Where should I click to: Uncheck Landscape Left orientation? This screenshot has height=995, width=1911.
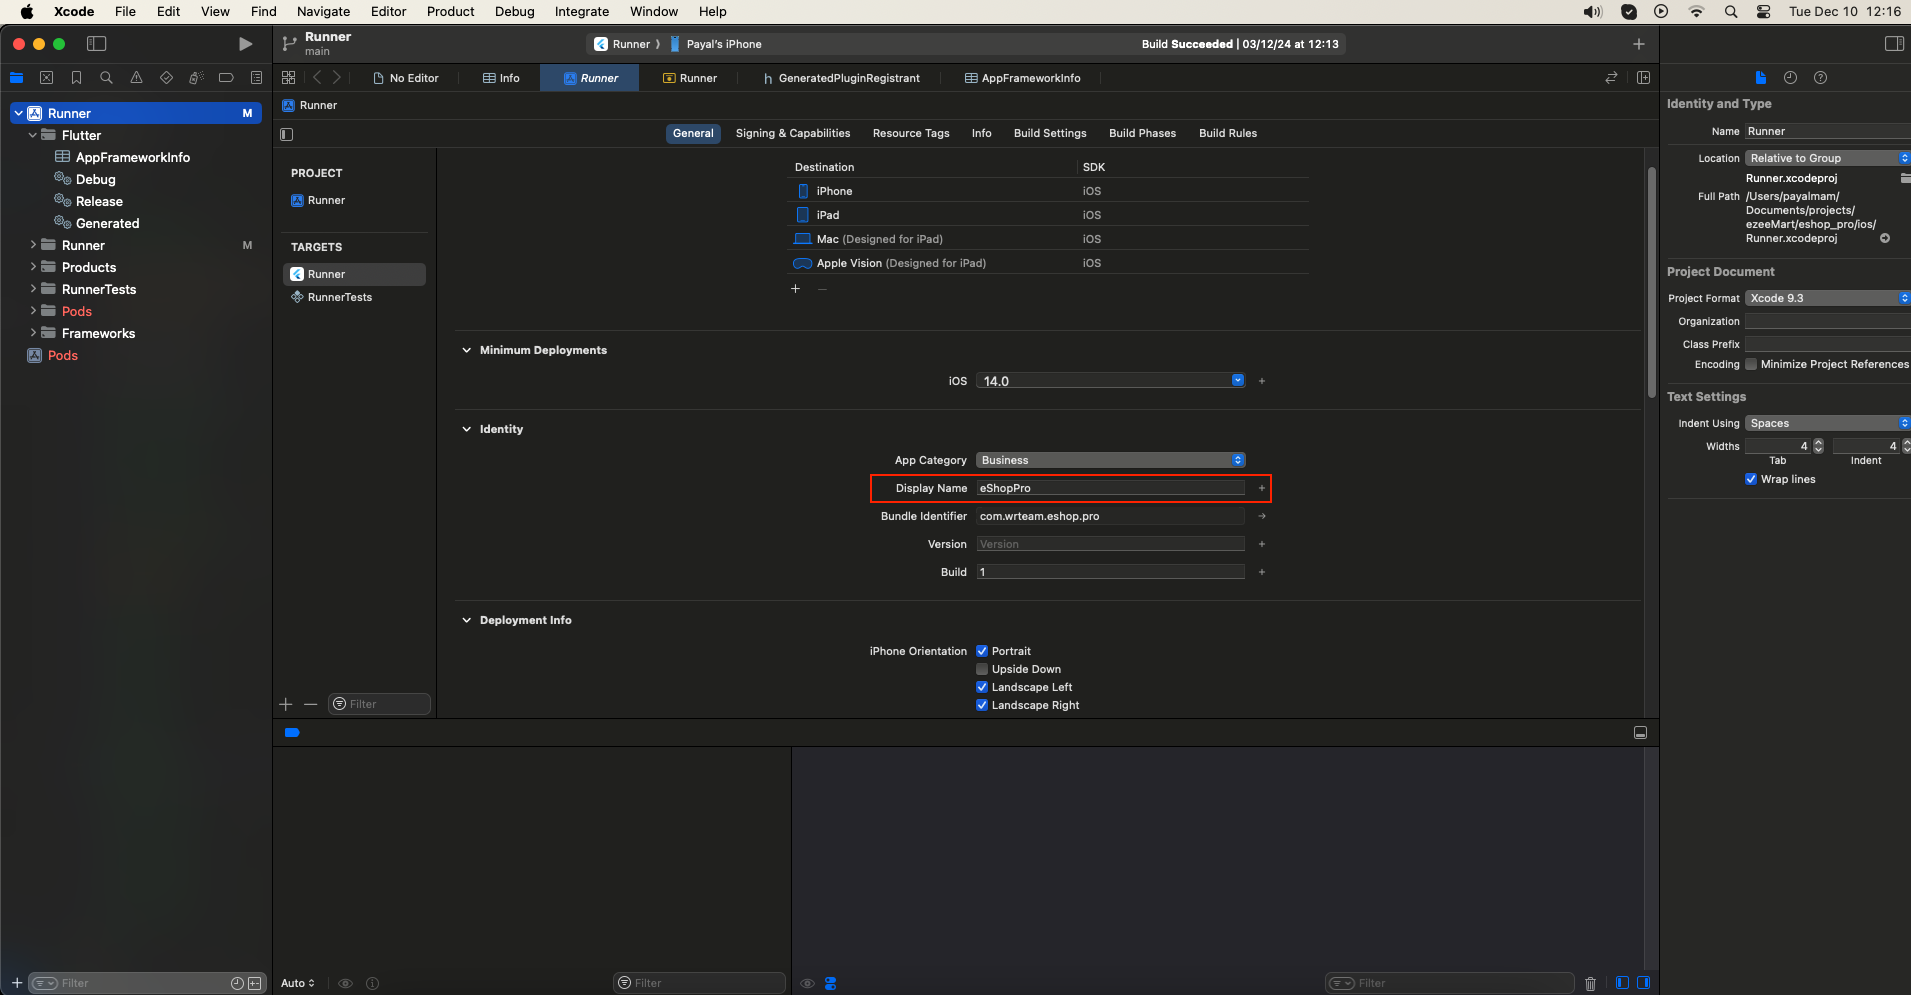tap(982, 687)
